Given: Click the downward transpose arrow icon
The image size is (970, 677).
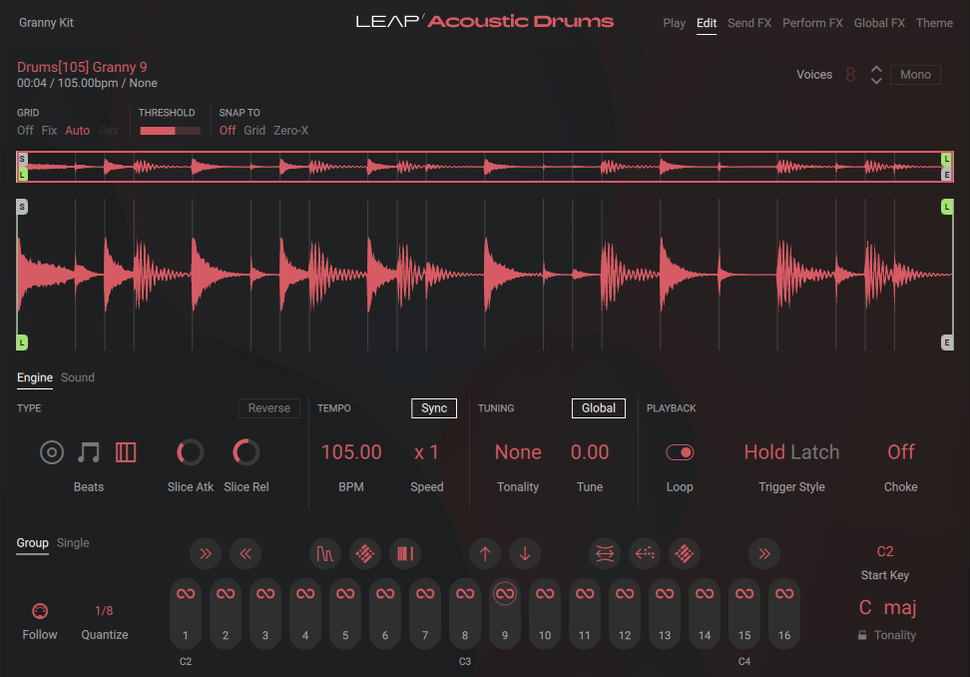Looking at the screenshot, I should click(x=525, y=553).
